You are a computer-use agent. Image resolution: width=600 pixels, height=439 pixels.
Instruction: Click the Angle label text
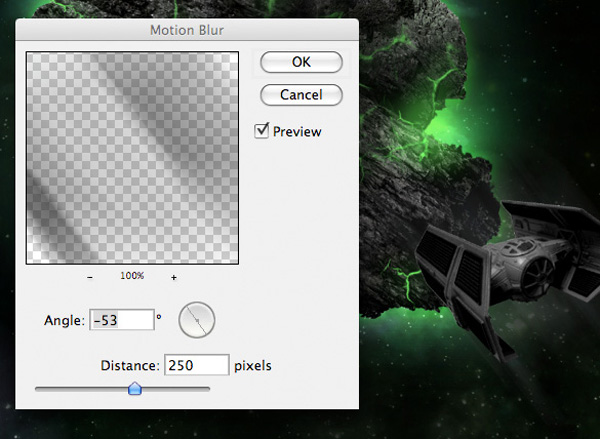pyautogui.click(x=62, y=321)
